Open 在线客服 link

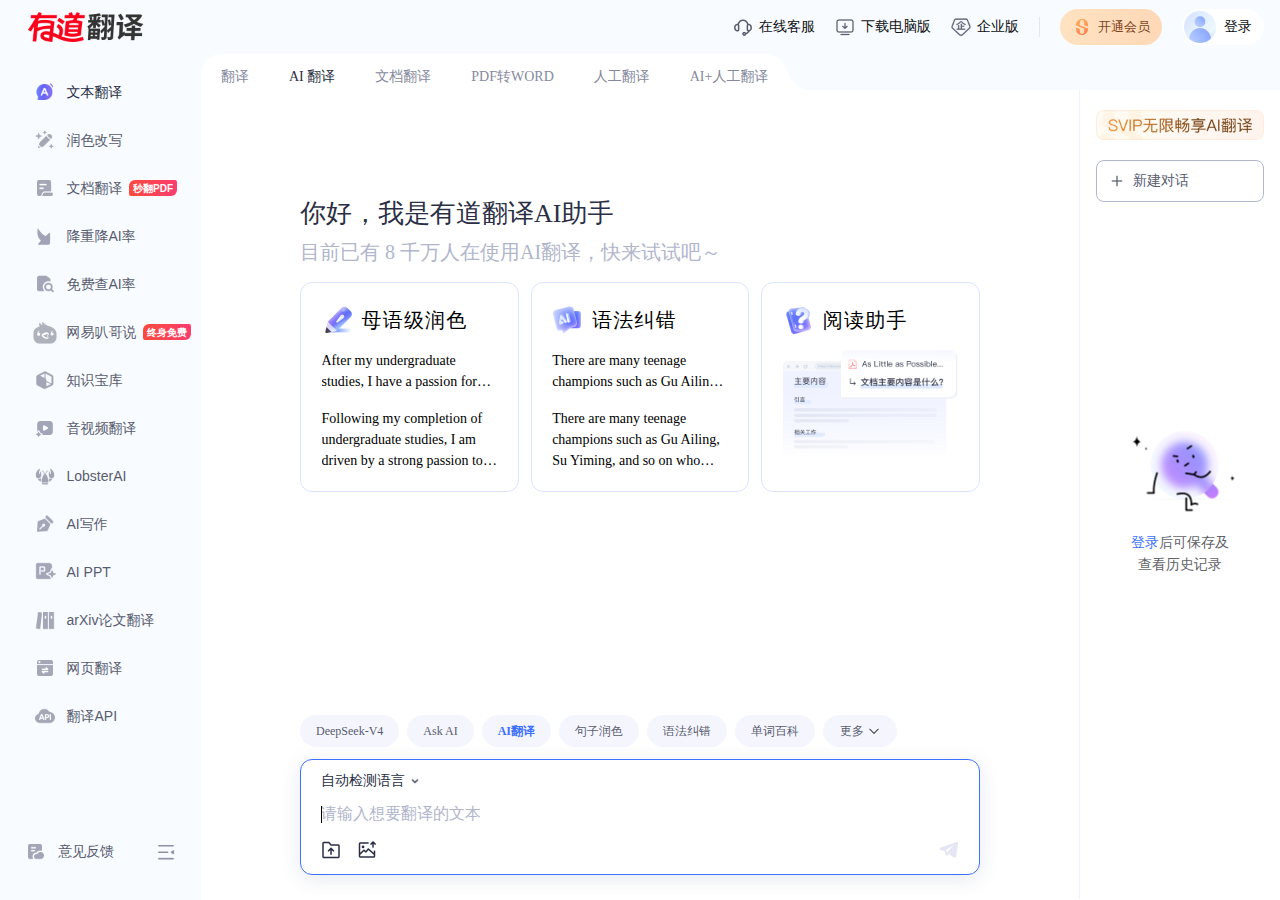pyautogui.click(x=774, y=27)
